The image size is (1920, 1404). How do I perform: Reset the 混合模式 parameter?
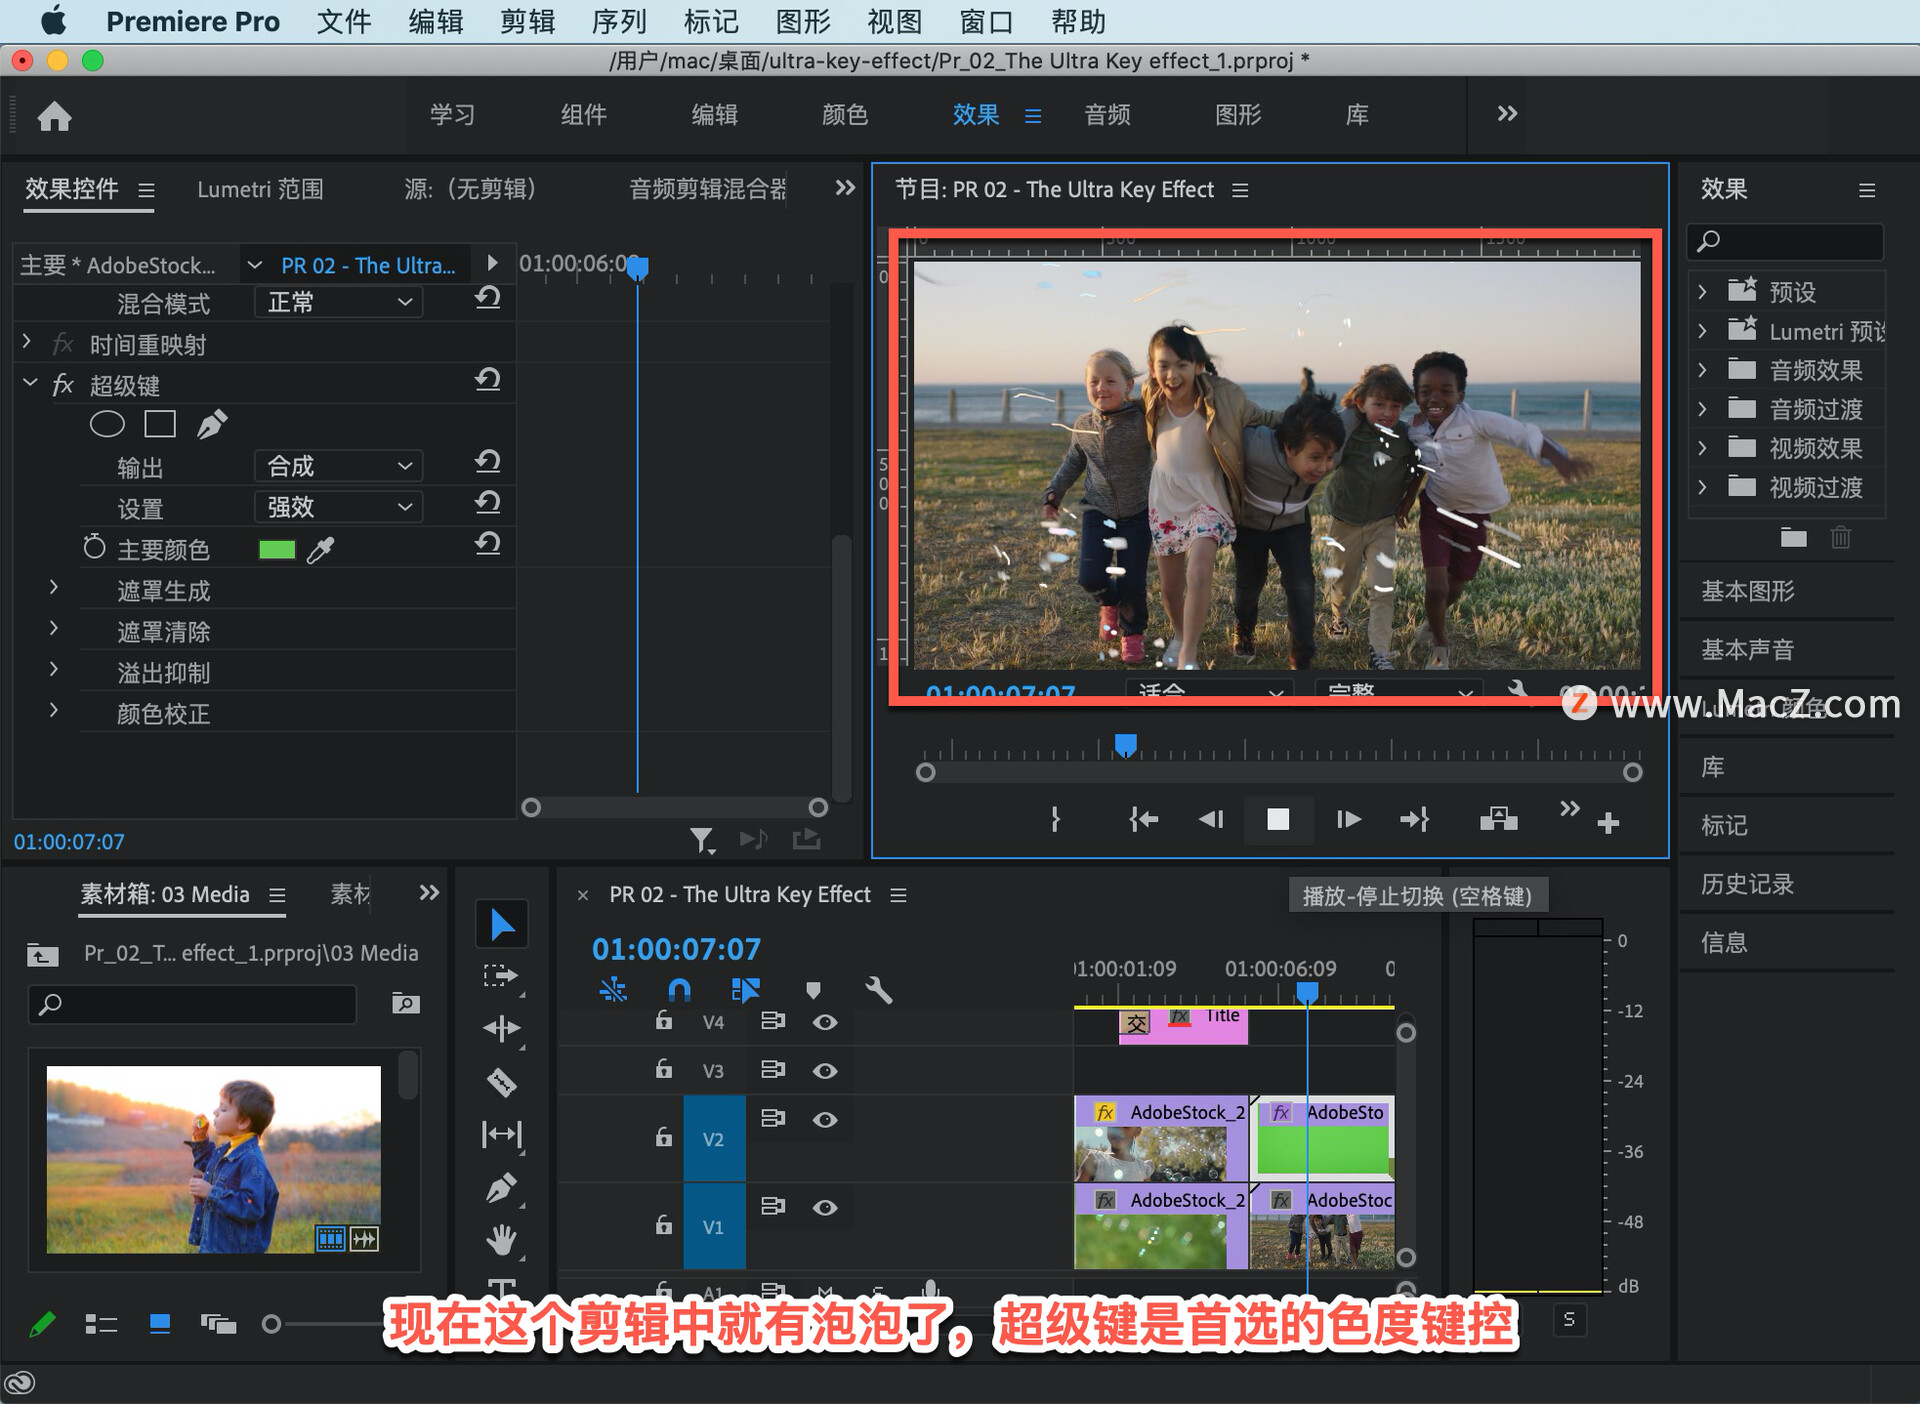[x=487, y=299]
